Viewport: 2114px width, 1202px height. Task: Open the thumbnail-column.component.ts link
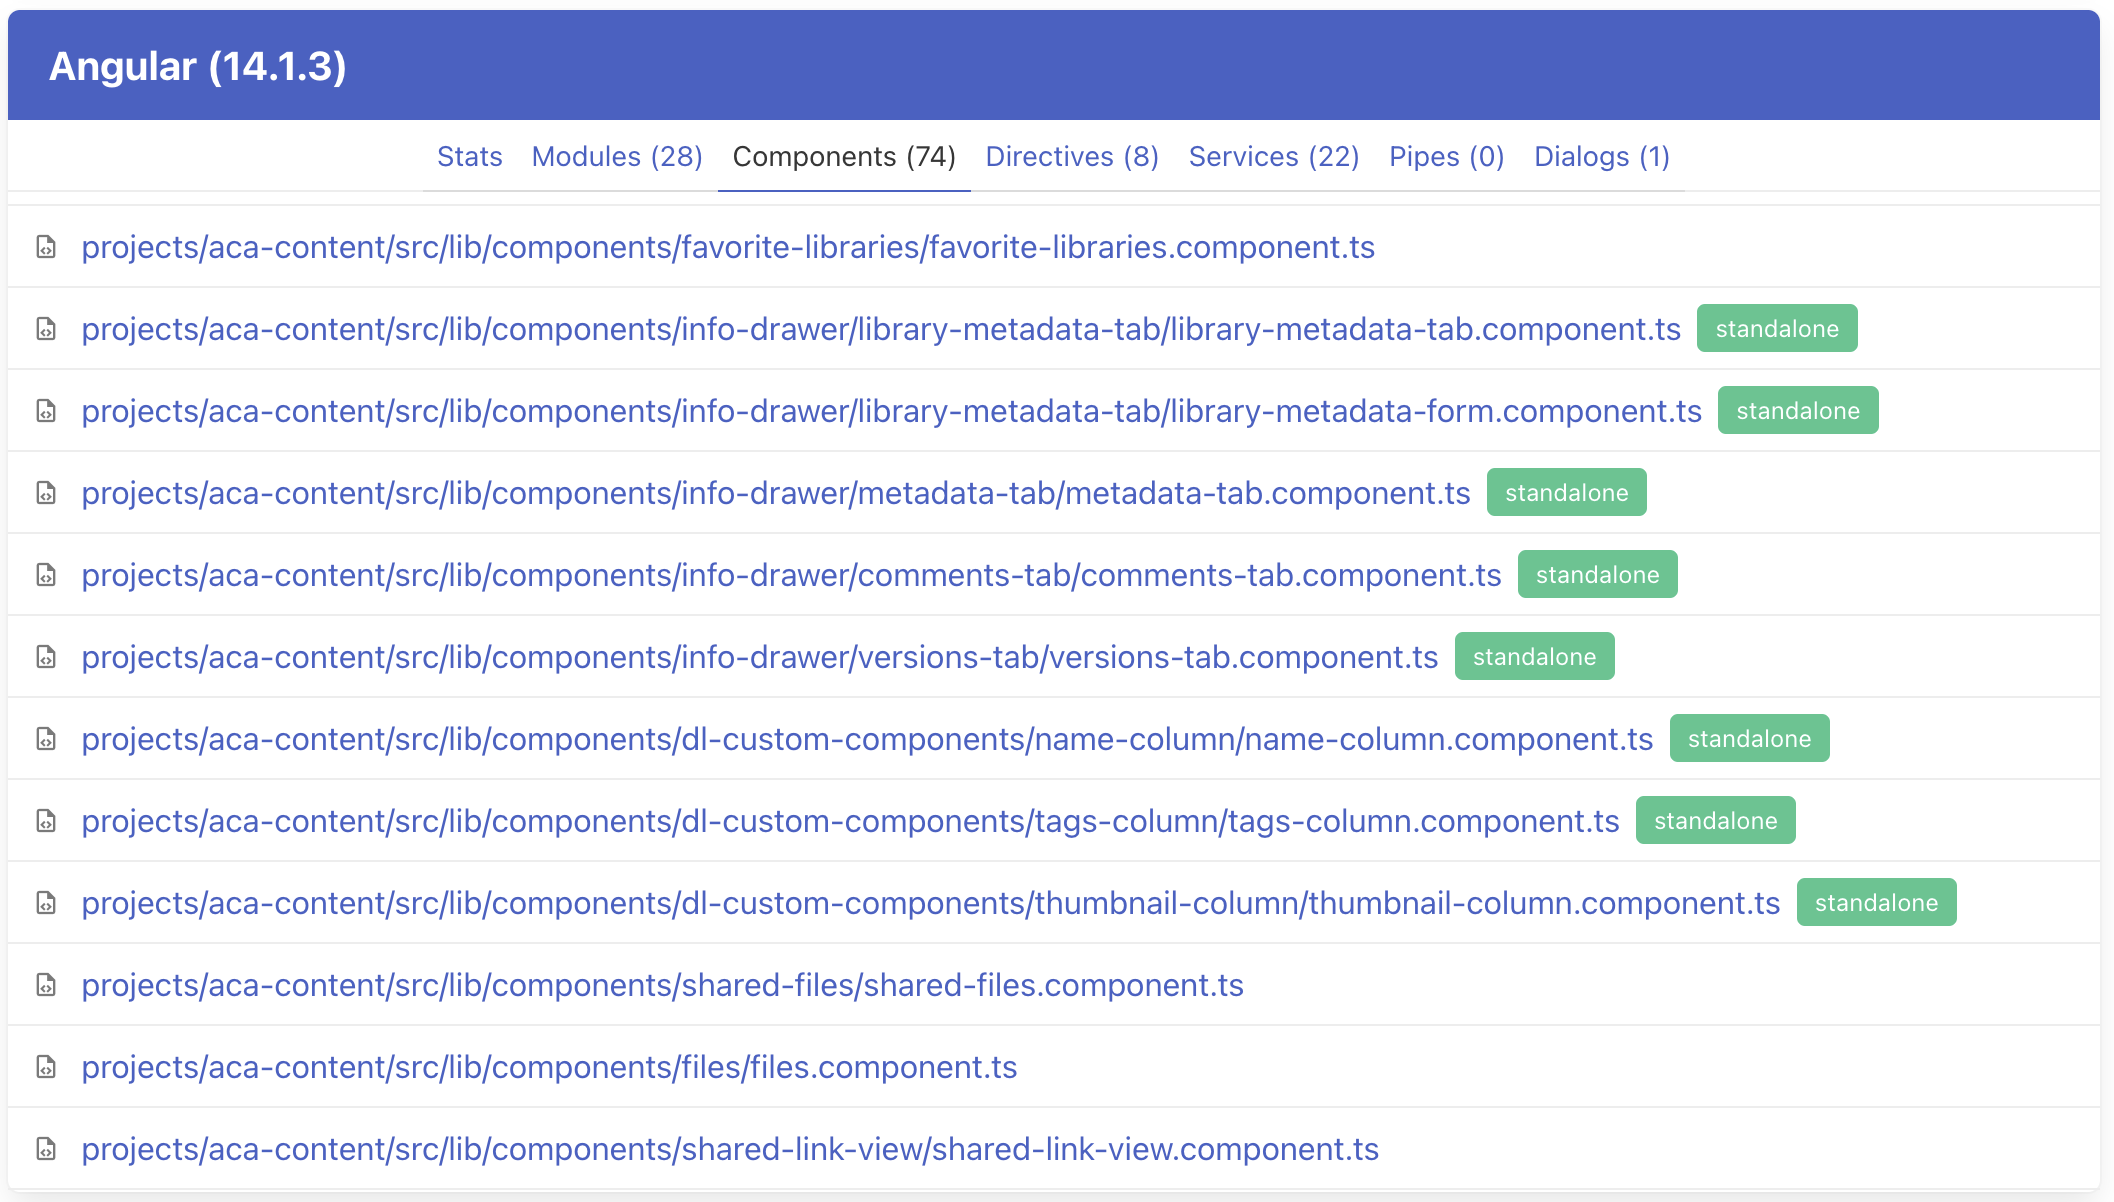pos(930,902)
